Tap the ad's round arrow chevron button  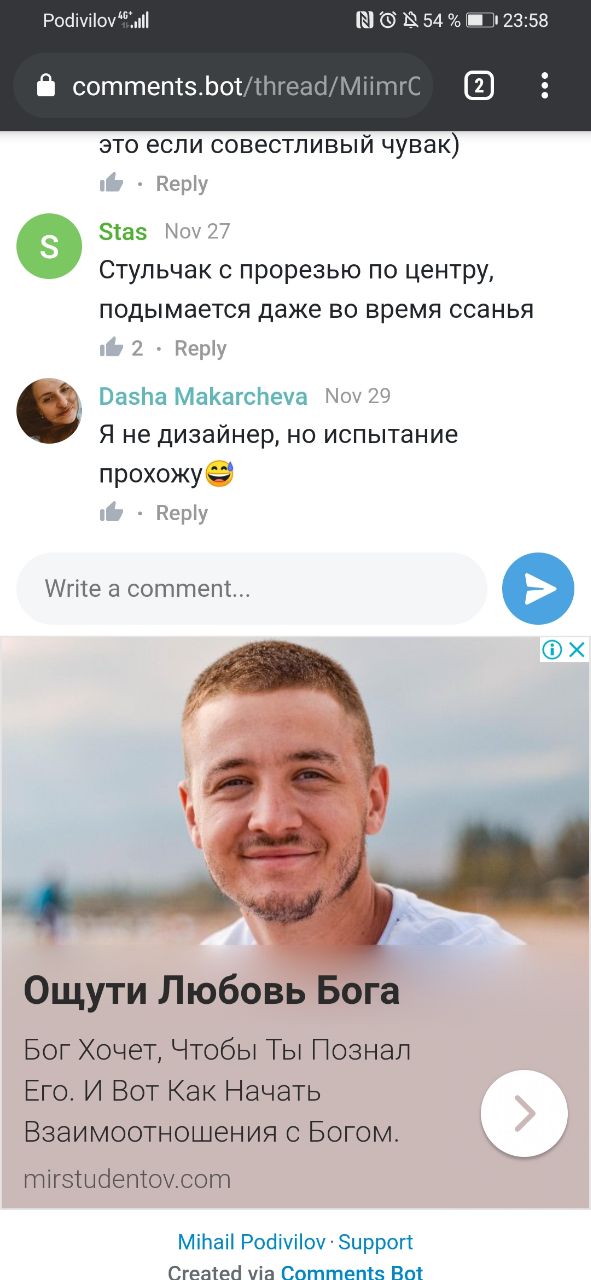524,1113
